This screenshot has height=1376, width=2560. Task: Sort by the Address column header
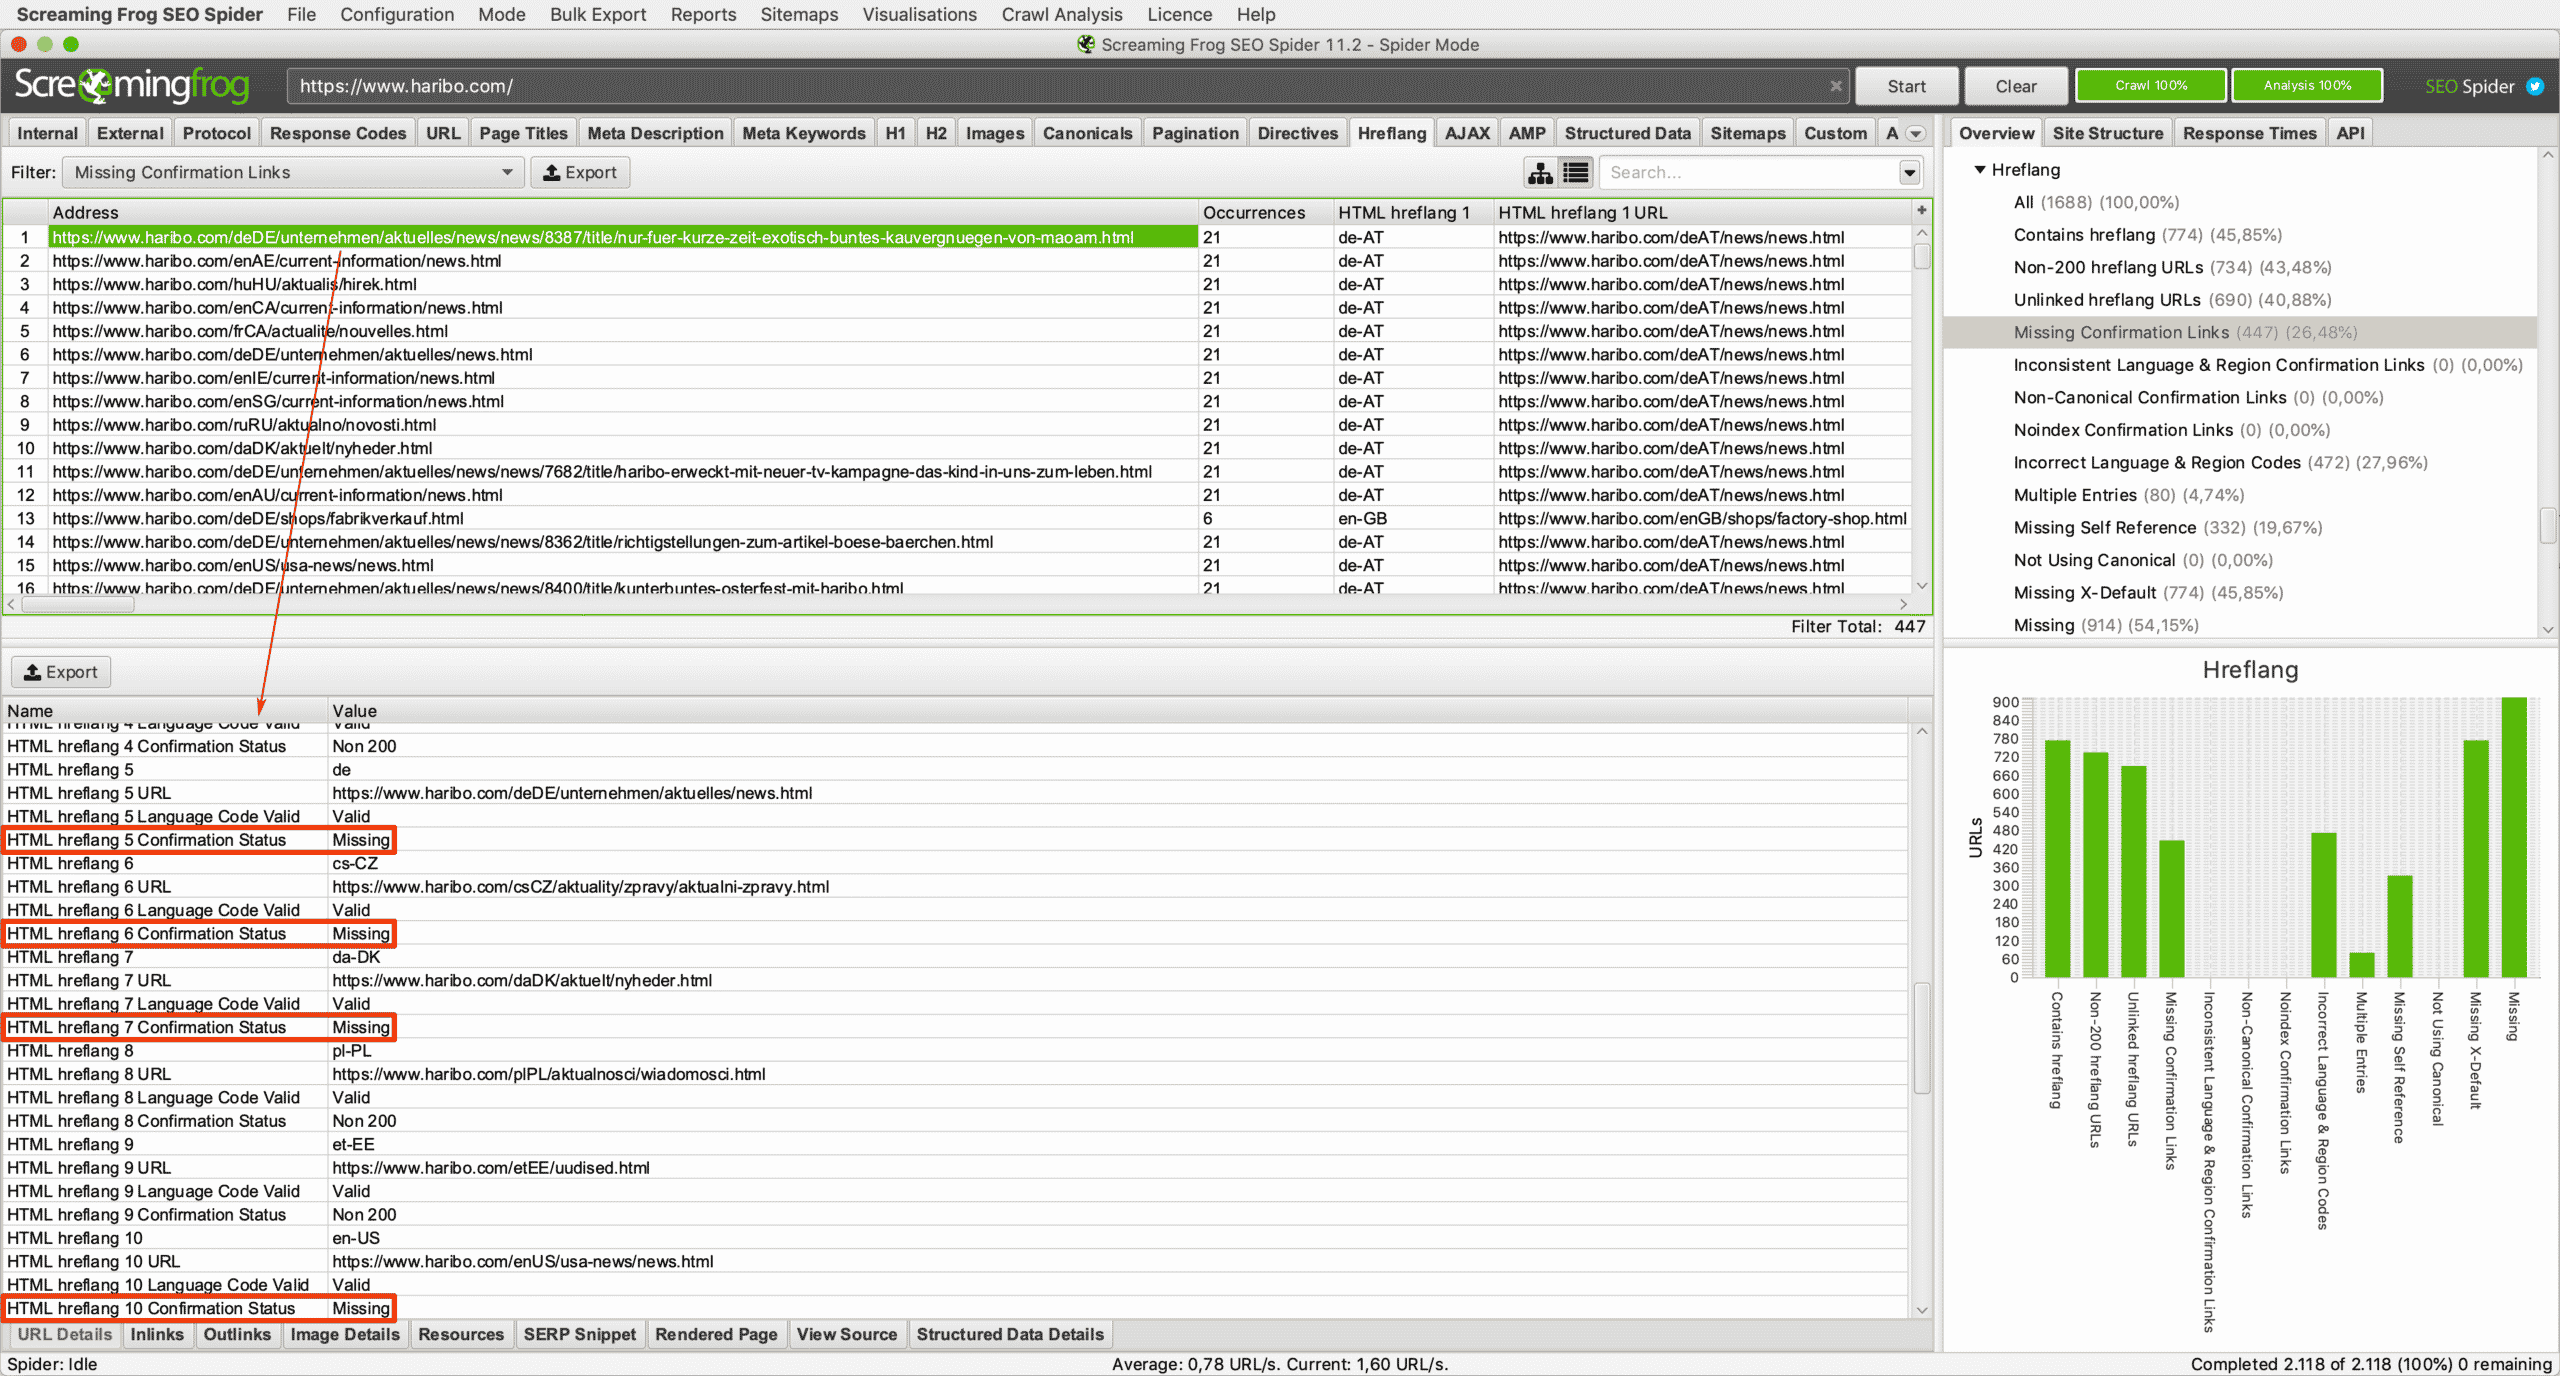click(x=623, y=212)
